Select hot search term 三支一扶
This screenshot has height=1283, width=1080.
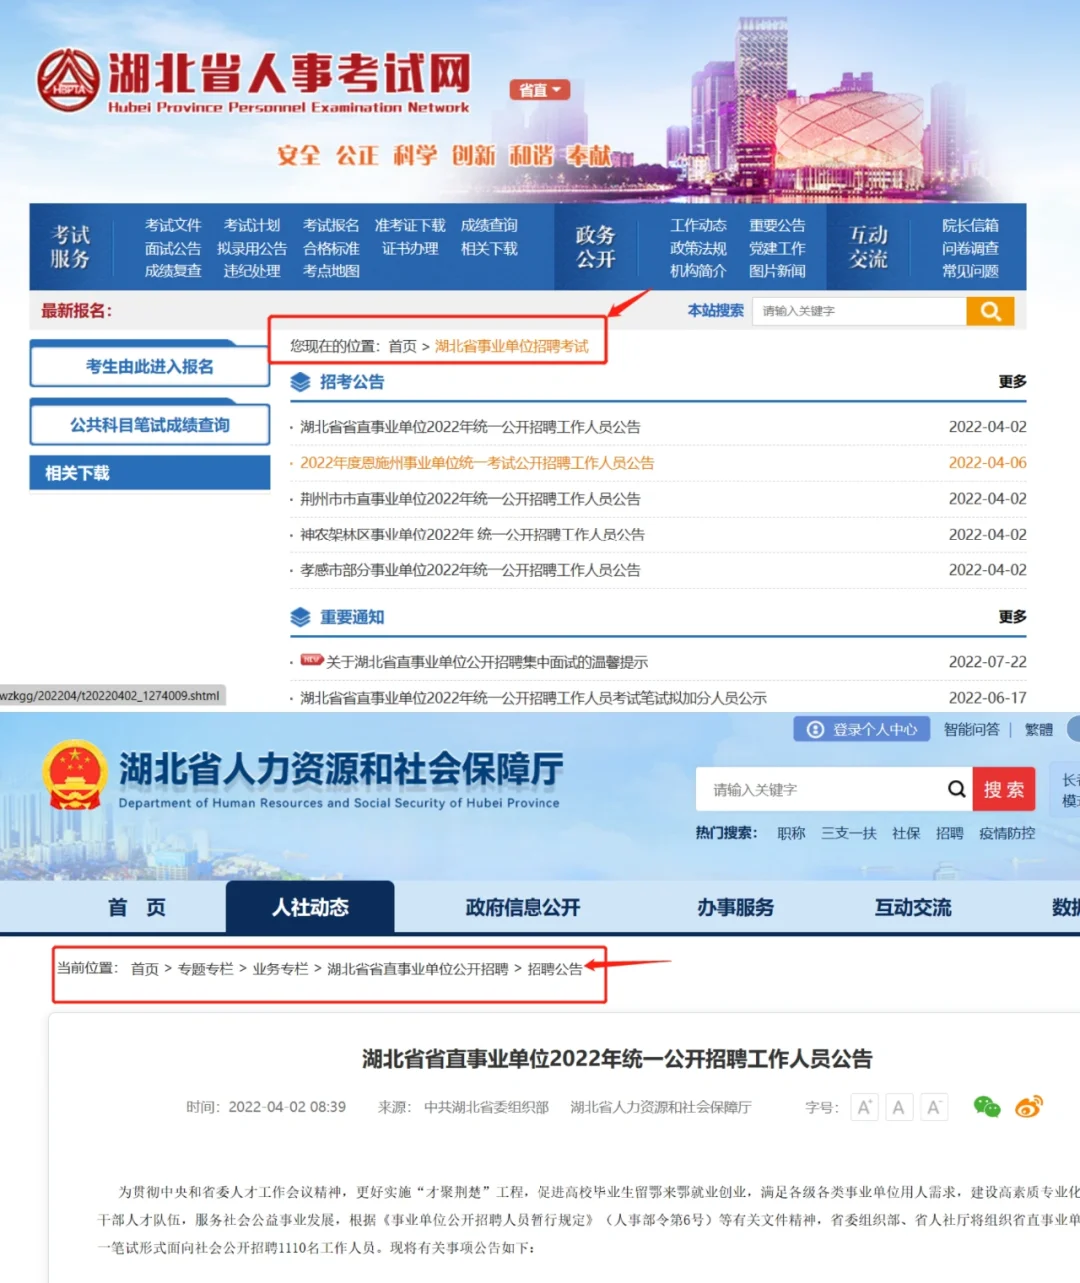tap(848, 833)
